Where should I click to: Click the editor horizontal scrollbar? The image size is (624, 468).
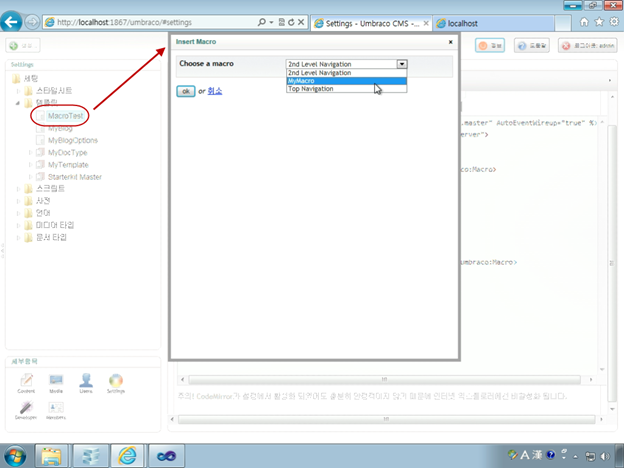click(384, 380)
